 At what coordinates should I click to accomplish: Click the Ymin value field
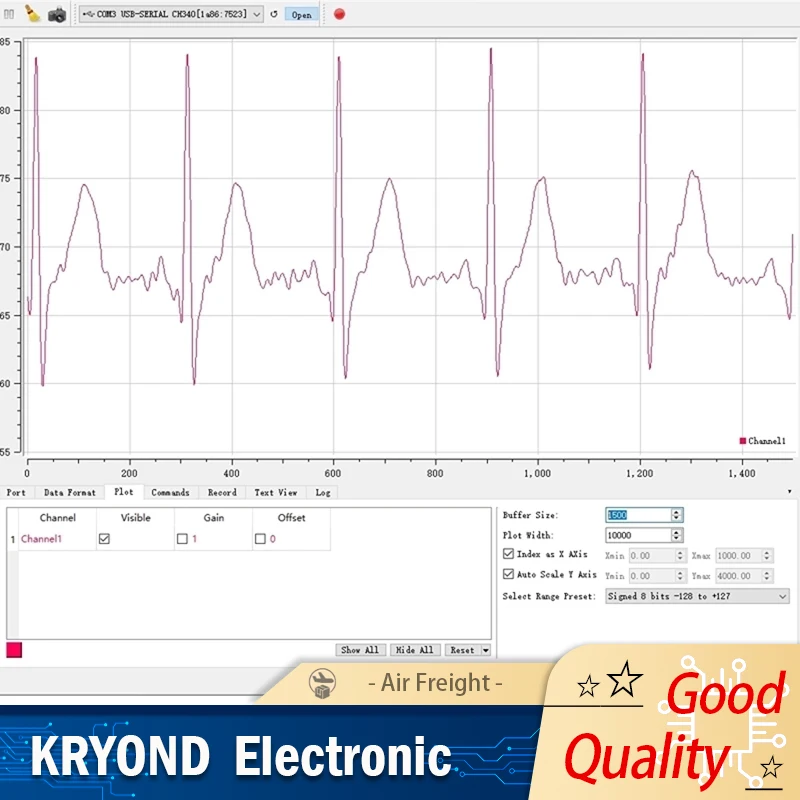pyautogui.click(x=652, y=576)
